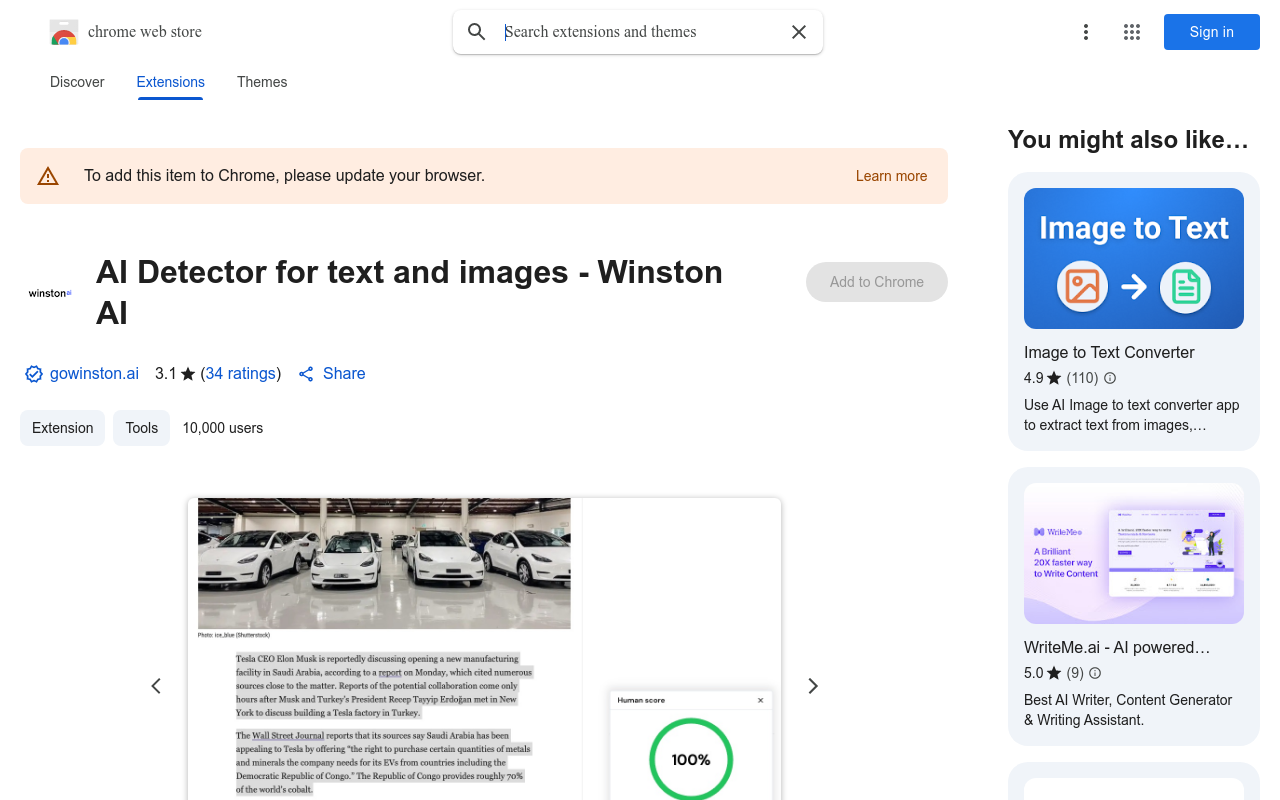
Task: Click the Chrome Web Store logo
Action: [x=64, y=32]
